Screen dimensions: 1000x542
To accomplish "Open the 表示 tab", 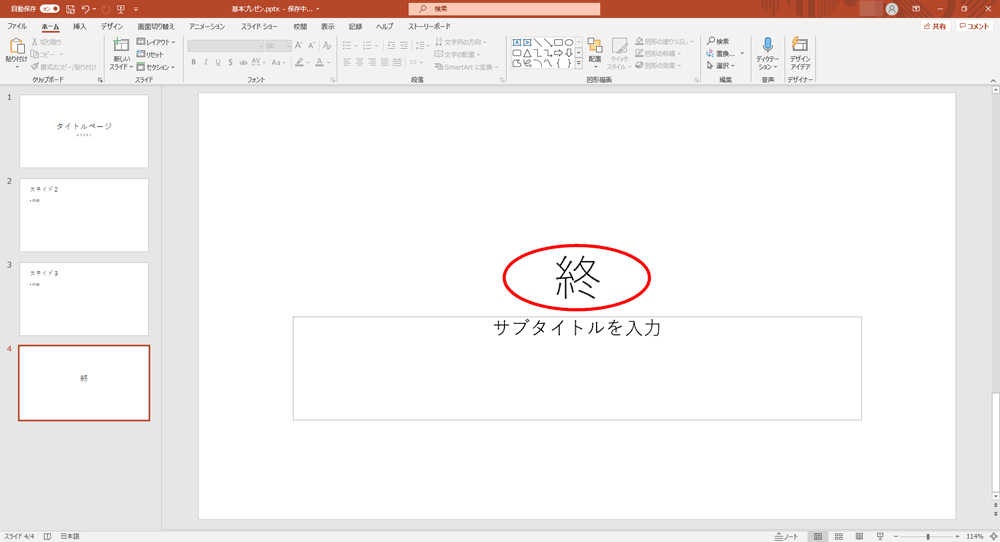I will (327, 27).
